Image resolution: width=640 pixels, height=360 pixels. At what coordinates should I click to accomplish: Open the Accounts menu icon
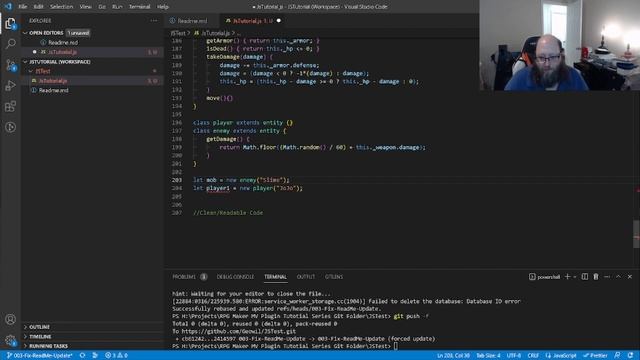10,319
